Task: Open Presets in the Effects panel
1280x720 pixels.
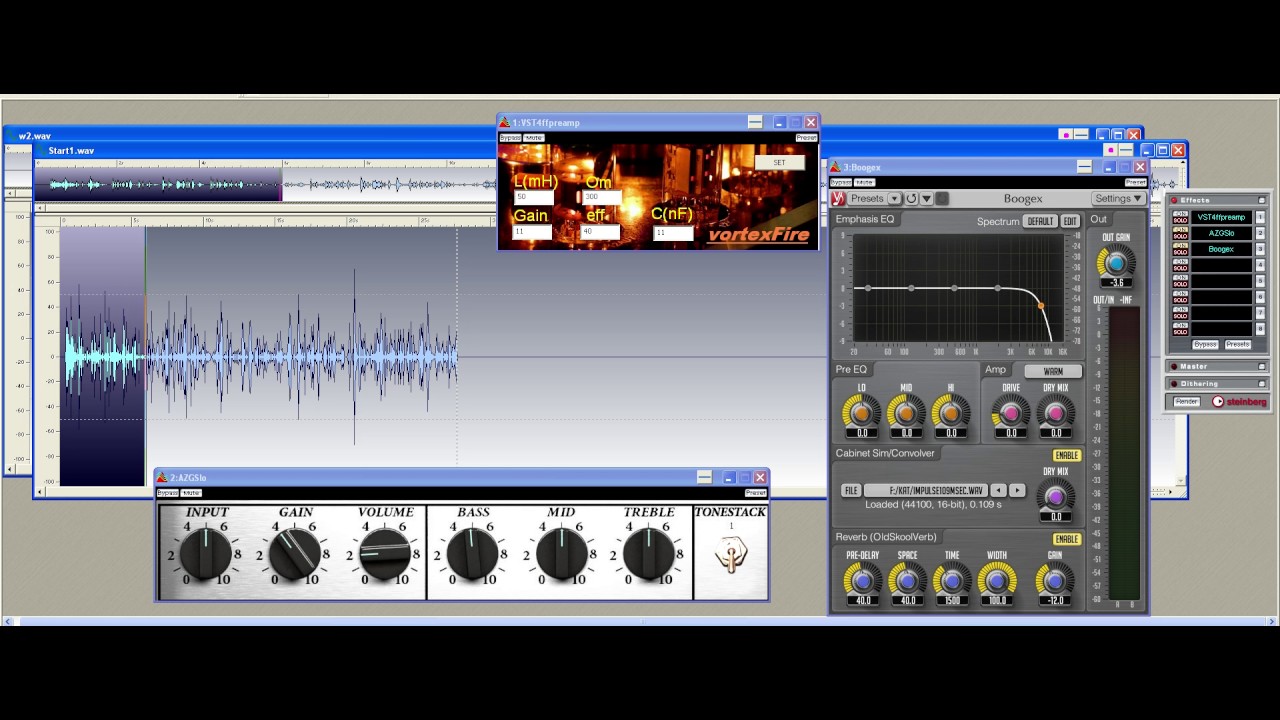Action: pos(1238,344)
